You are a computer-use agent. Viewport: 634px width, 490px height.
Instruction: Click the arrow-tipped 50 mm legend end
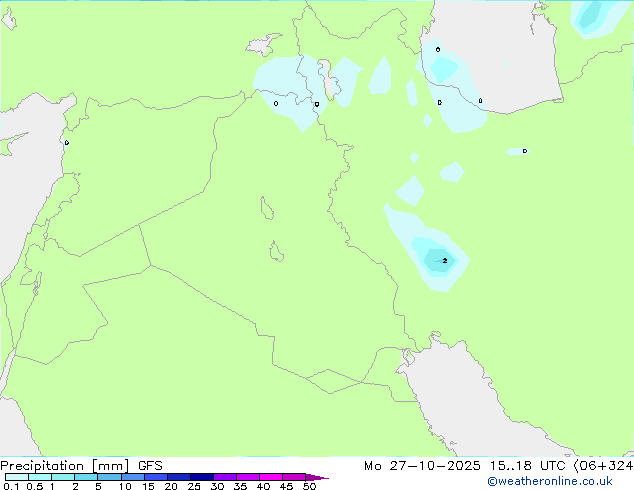tap(317, 477)
